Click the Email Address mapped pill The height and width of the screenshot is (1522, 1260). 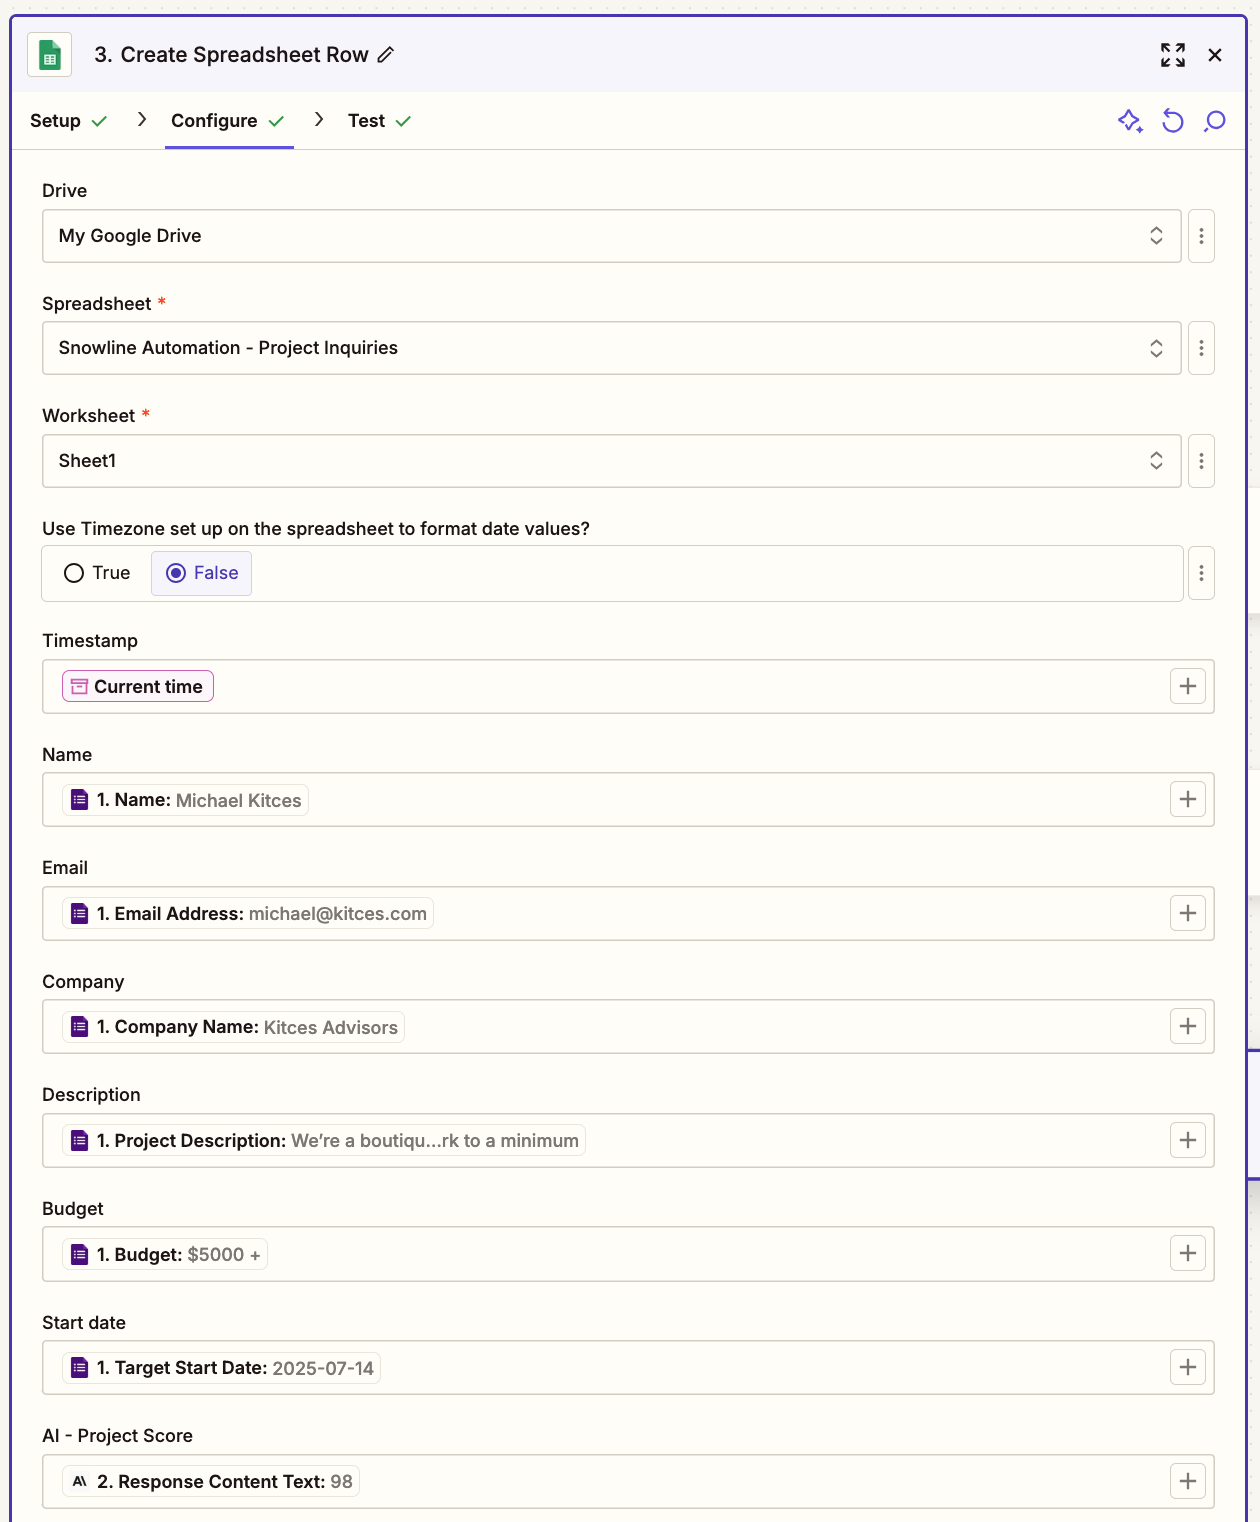pyautogui.click(x=248, y=913)
